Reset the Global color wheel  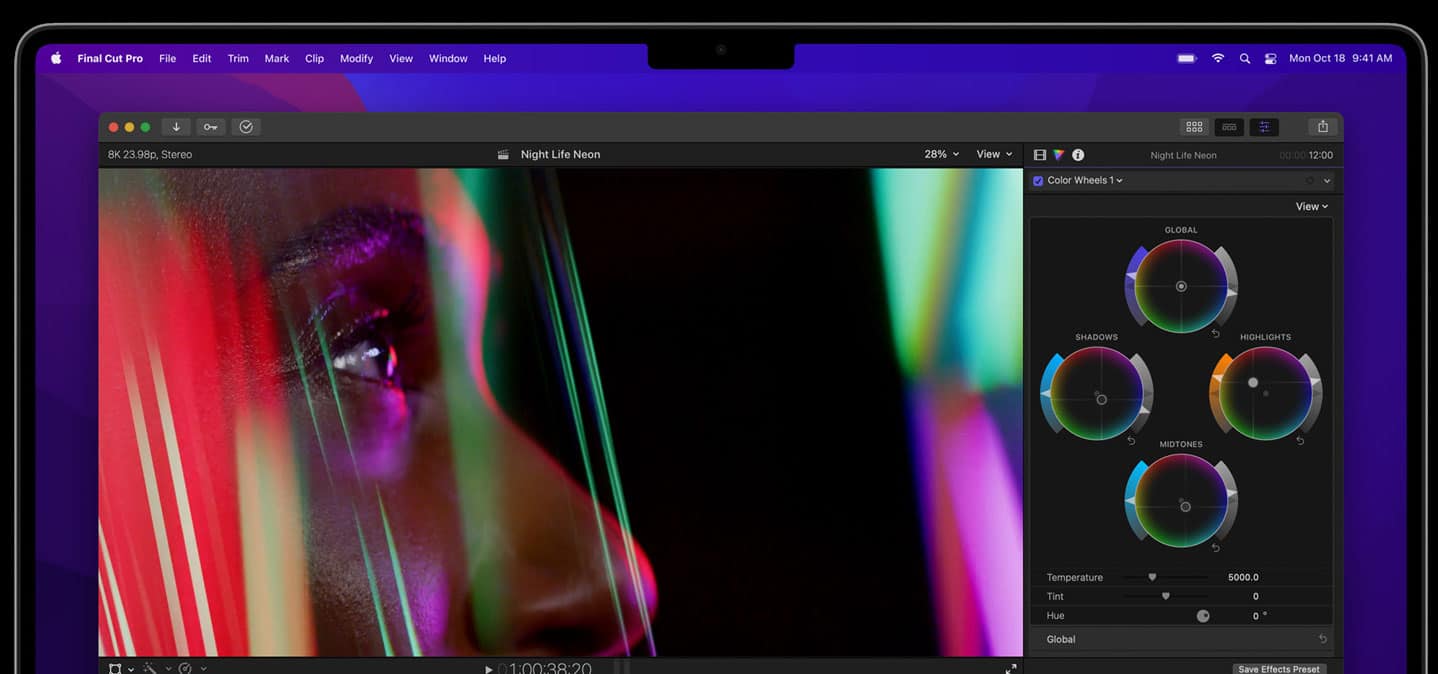(x=1216, y=333)
